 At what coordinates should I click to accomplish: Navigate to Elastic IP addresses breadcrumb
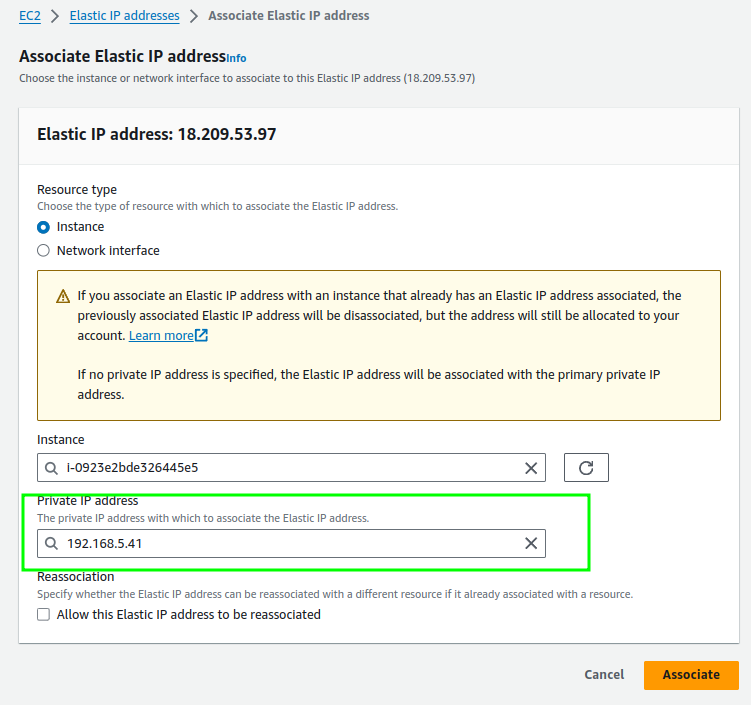[x=125, y=16]
